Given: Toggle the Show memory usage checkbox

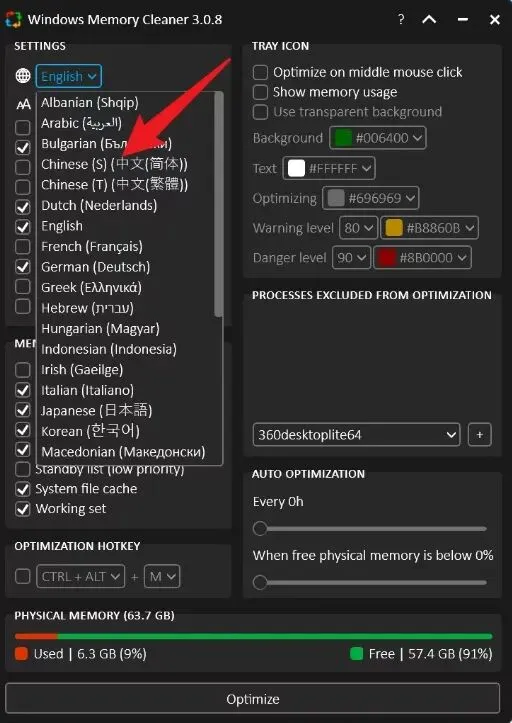Looking at the screenshot, I should [260, 92].
